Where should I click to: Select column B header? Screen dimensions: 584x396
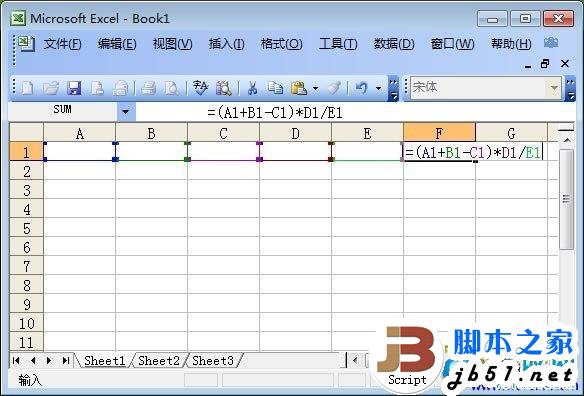(x=151, y=133)
